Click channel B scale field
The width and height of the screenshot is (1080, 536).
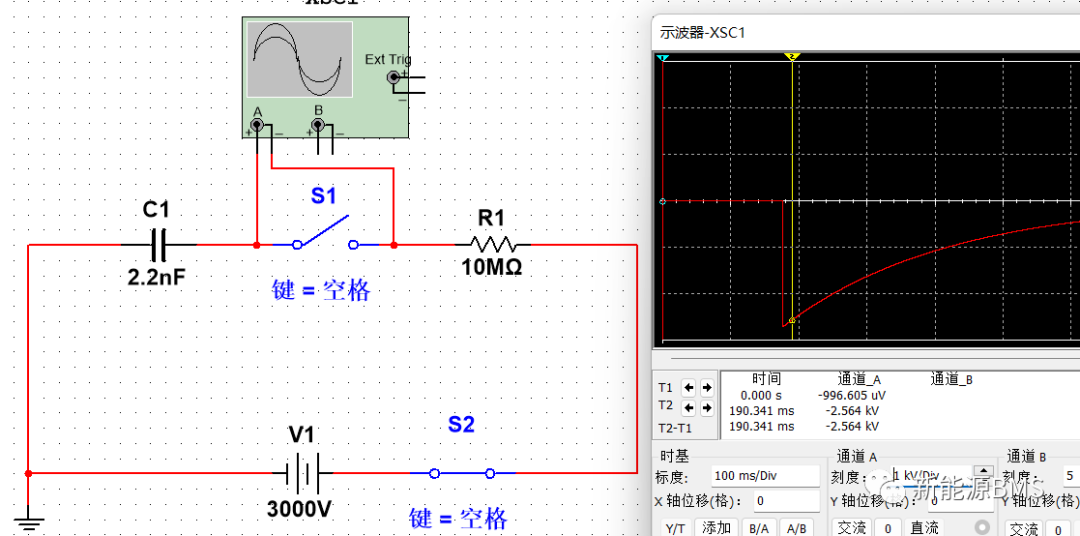[1071, 476]
